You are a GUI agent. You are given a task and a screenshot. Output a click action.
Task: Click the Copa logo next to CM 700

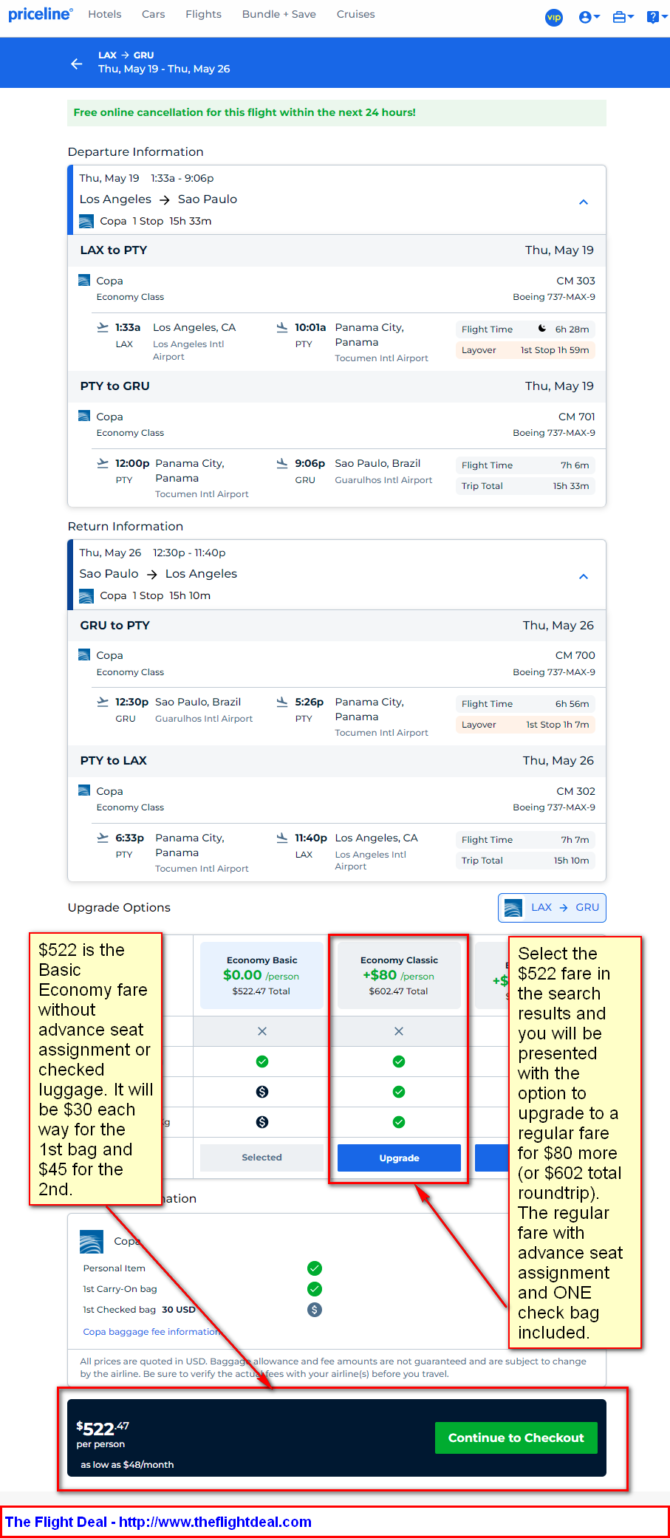[84, 655]
